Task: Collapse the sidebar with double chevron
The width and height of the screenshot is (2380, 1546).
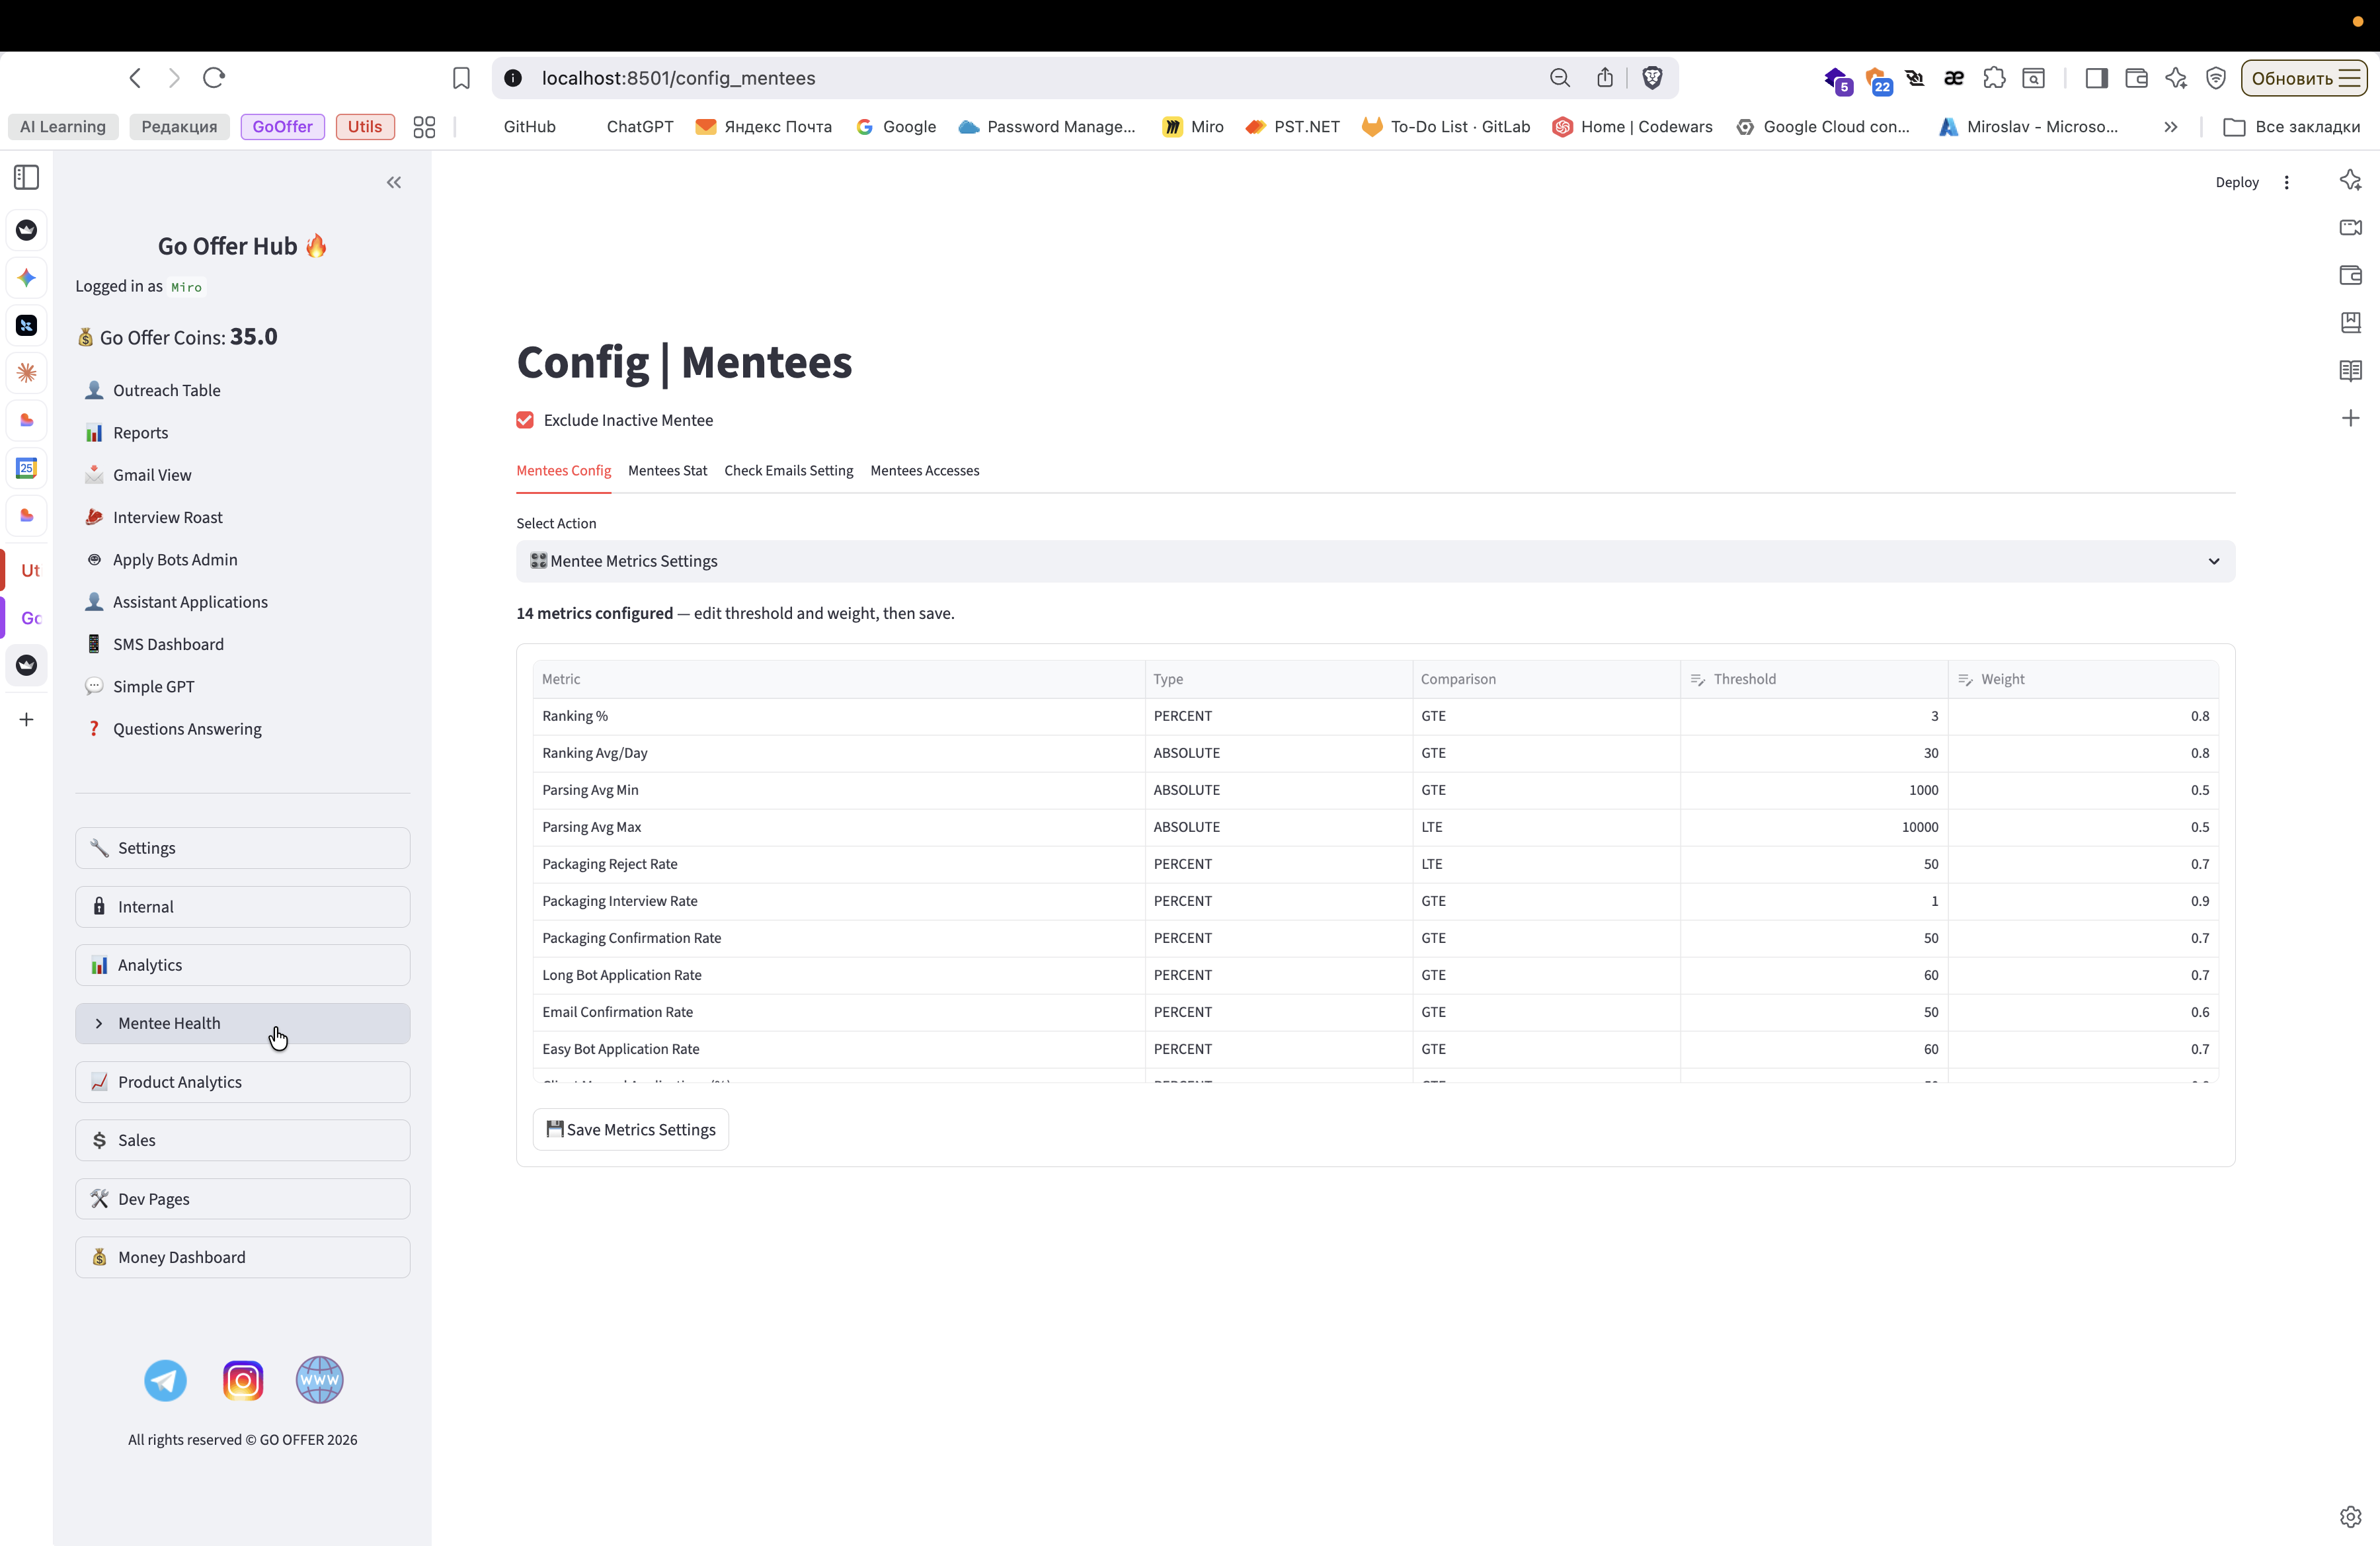Action: click(394, 182)
